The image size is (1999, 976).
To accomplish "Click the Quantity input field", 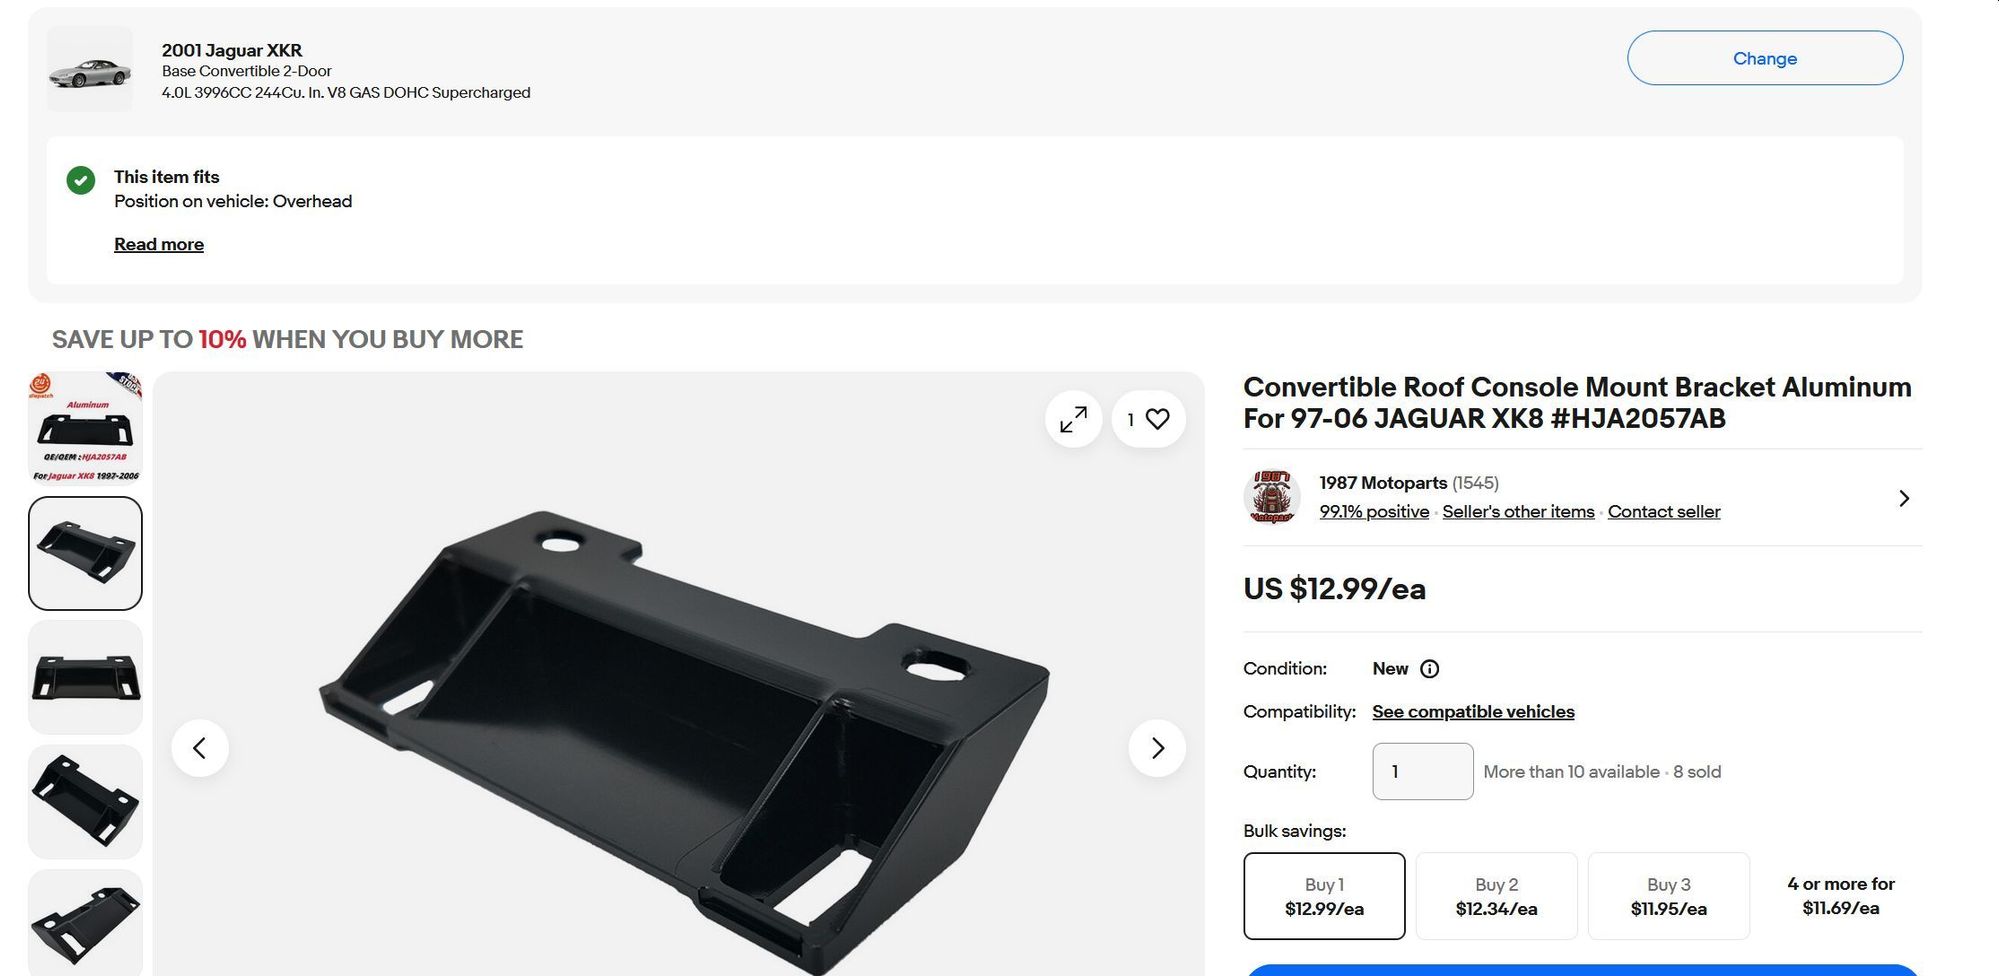I will click(1422, 771).
